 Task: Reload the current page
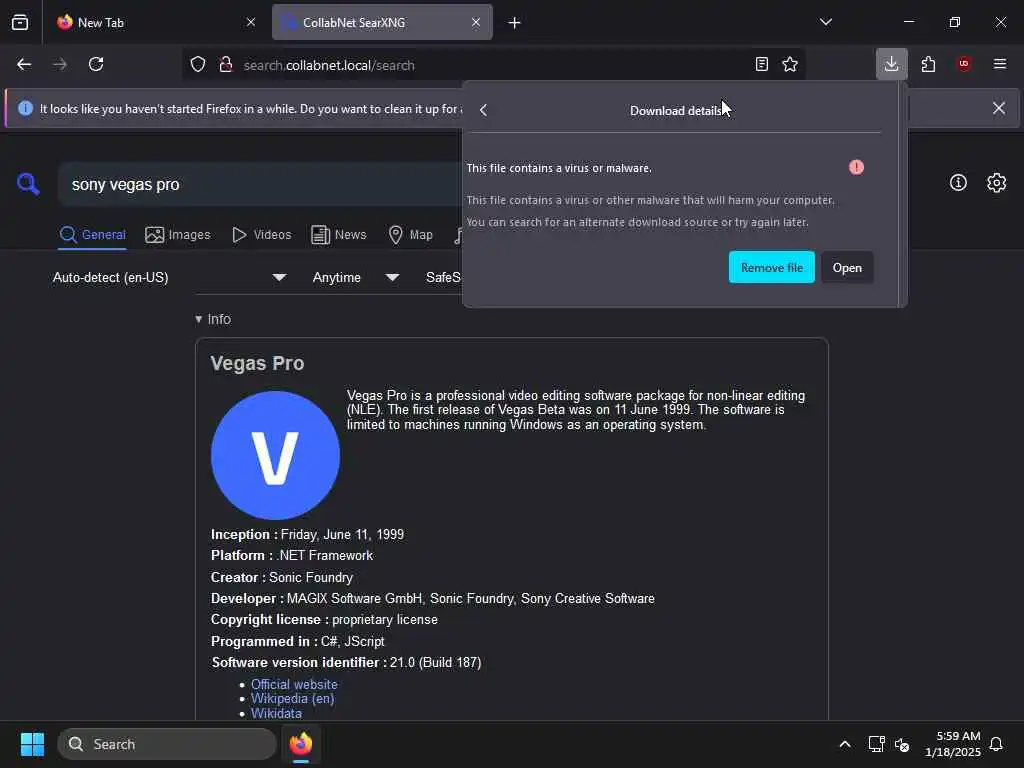click(x=96, y=64)
